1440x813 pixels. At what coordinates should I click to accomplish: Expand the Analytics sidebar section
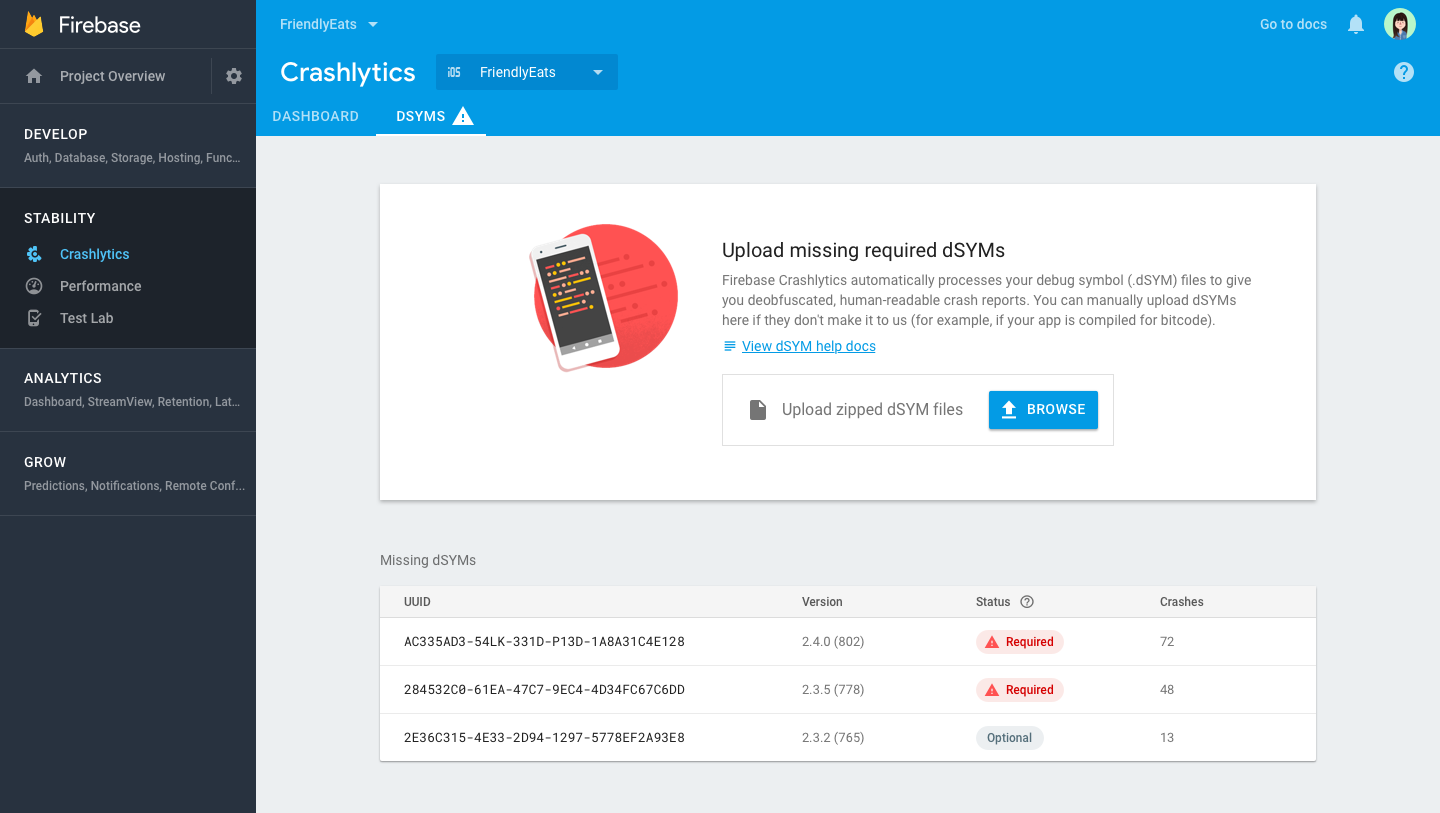pyautogui.click(x=63, y=378)
